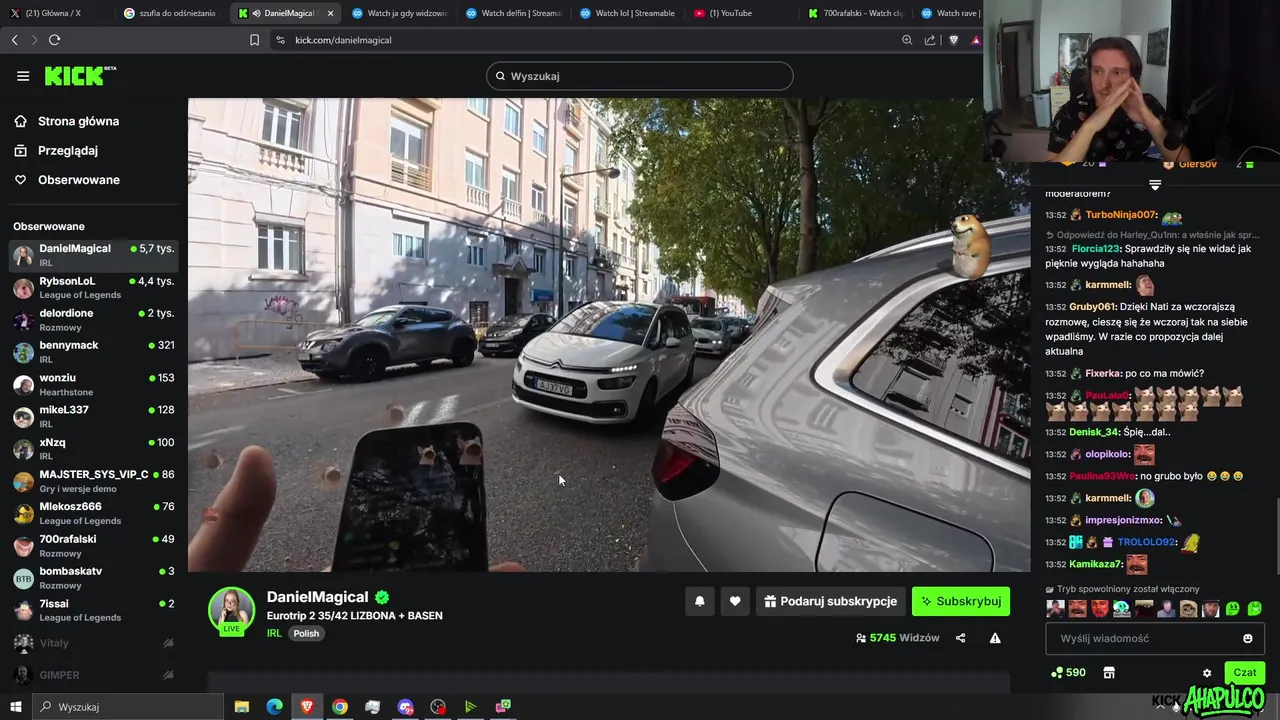1280x720 pixels.
Task: Open 700rafalski channel from sidebar
Action: click(x=94, y=545)
